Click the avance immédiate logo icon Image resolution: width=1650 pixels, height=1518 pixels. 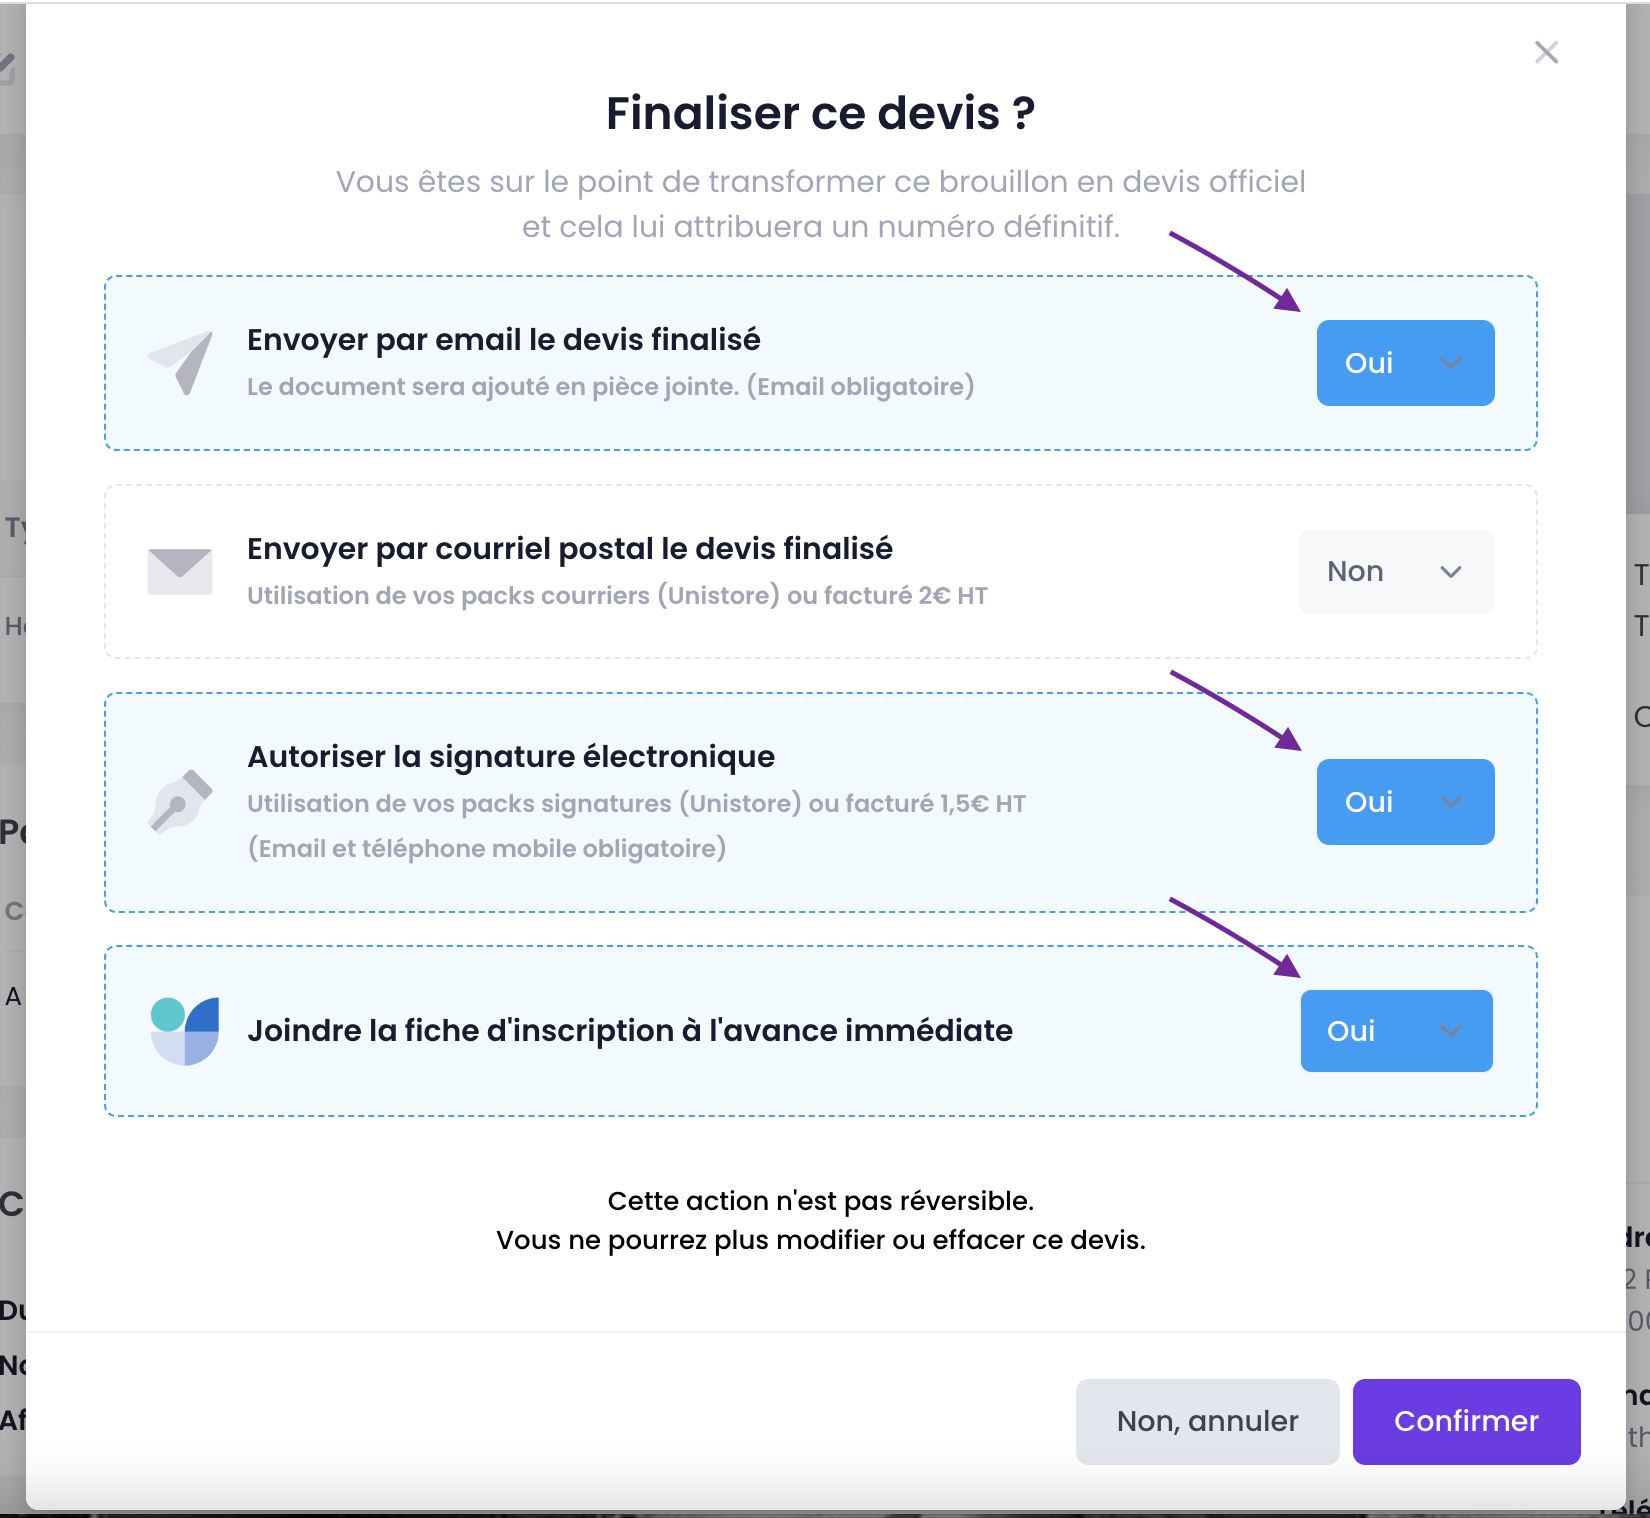click(x=184, y=1031)
